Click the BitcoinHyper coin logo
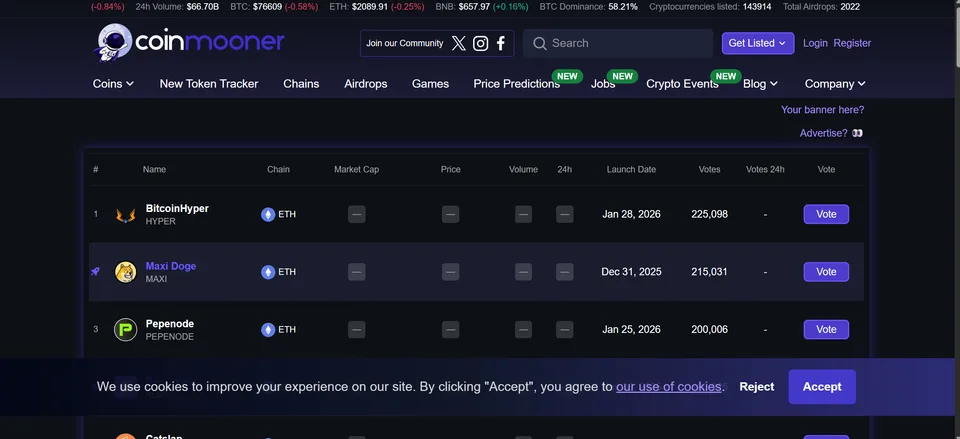The height and width of the screenshot is (439, 960). pos(126,214)
